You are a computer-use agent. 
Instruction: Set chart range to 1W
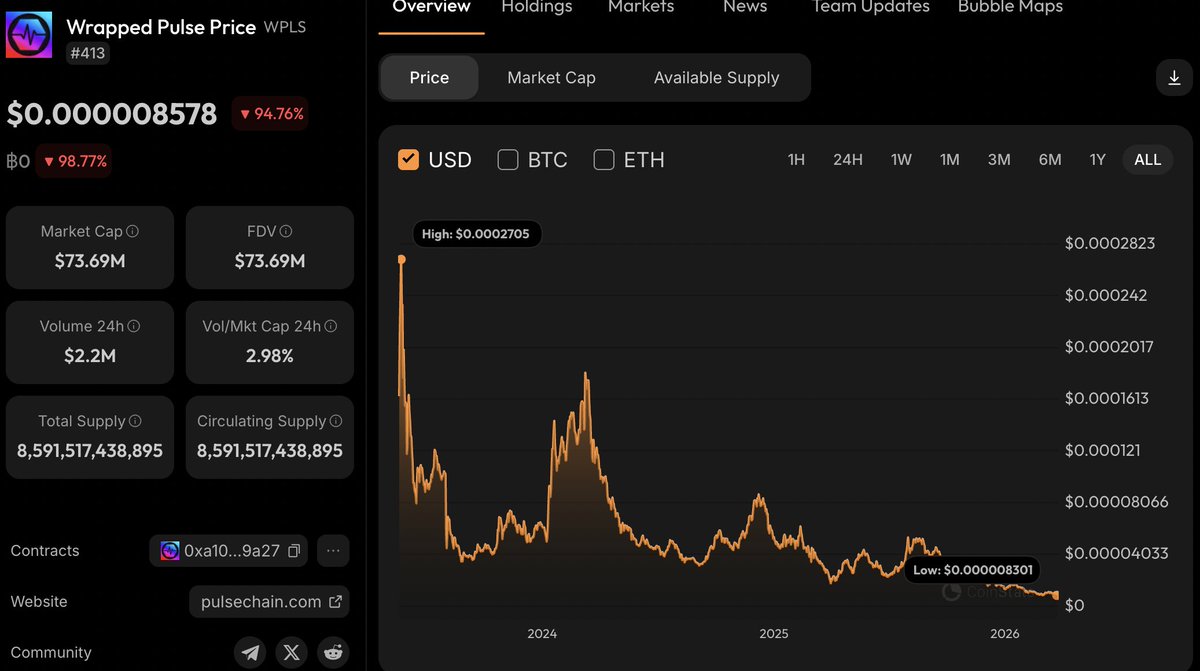coord(901,160)
